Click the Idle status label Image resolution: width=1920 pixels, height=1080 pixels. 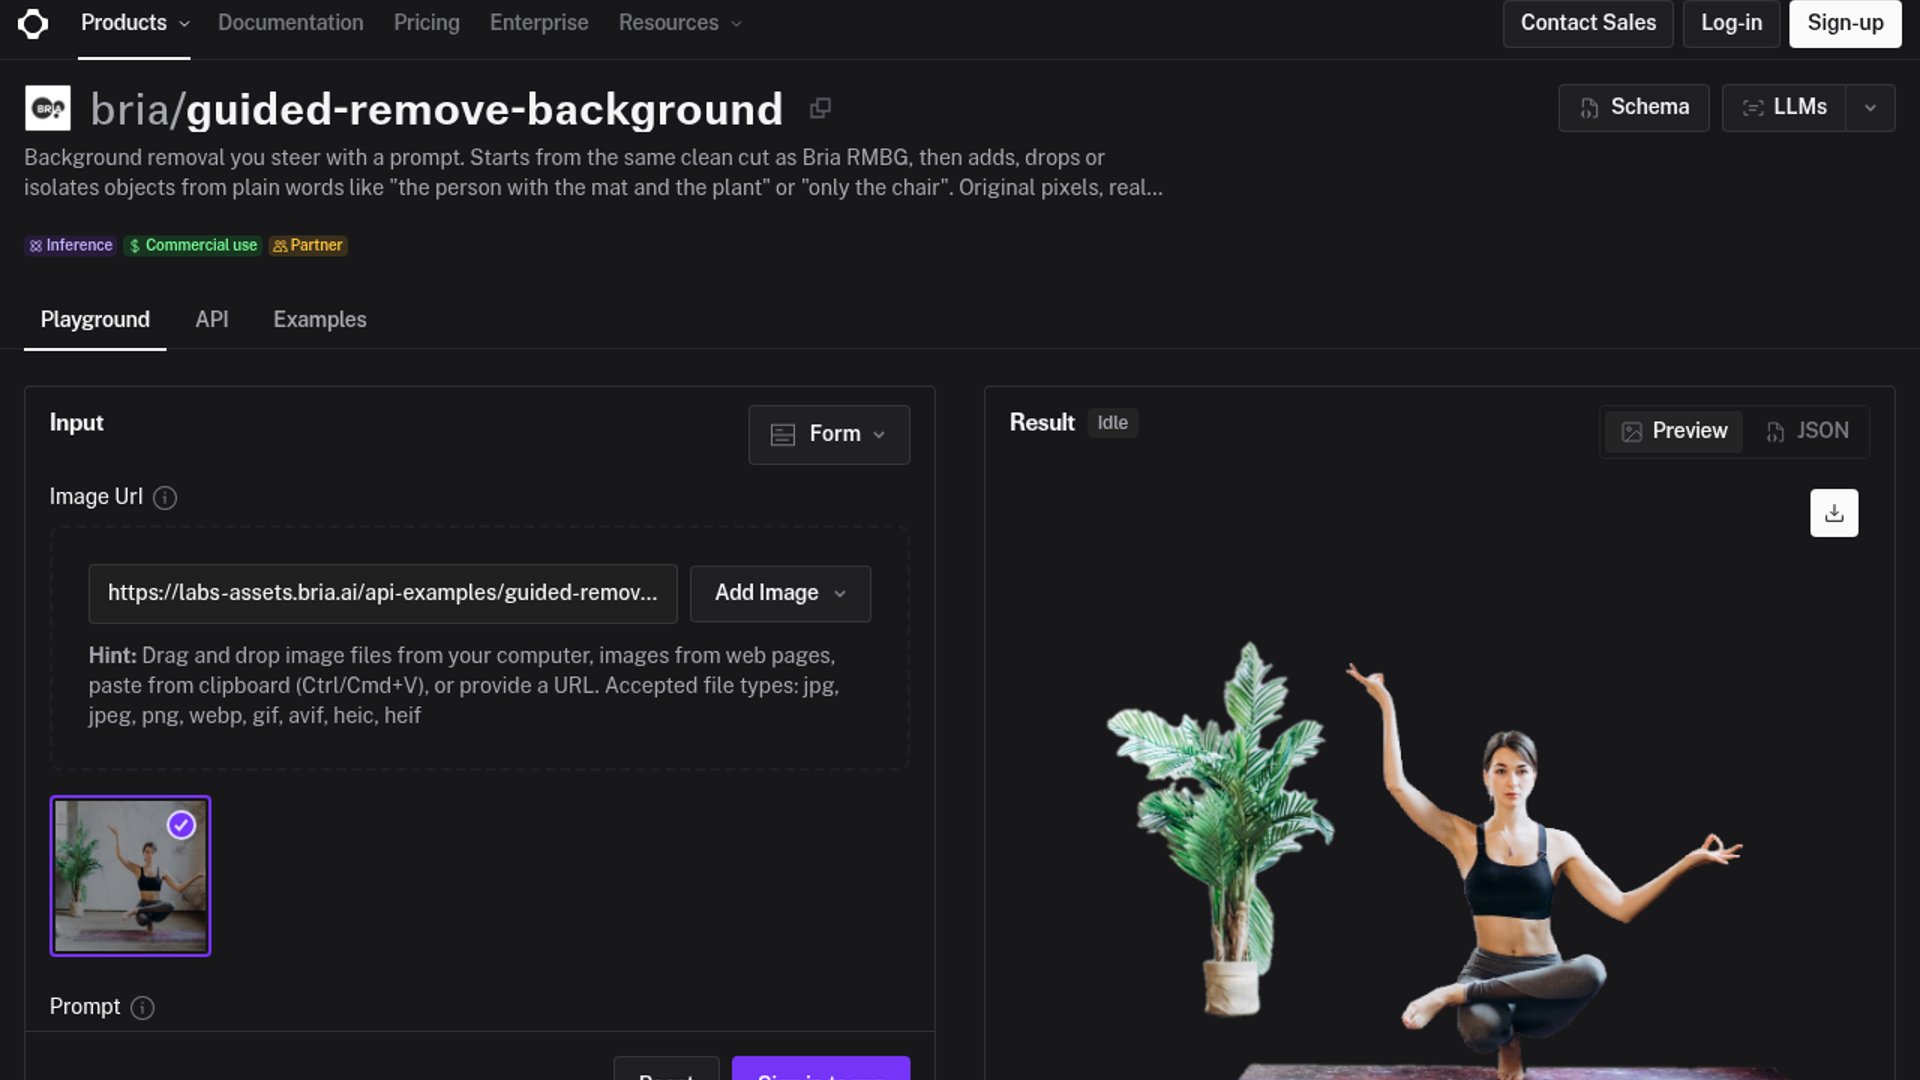point(1112,423)
